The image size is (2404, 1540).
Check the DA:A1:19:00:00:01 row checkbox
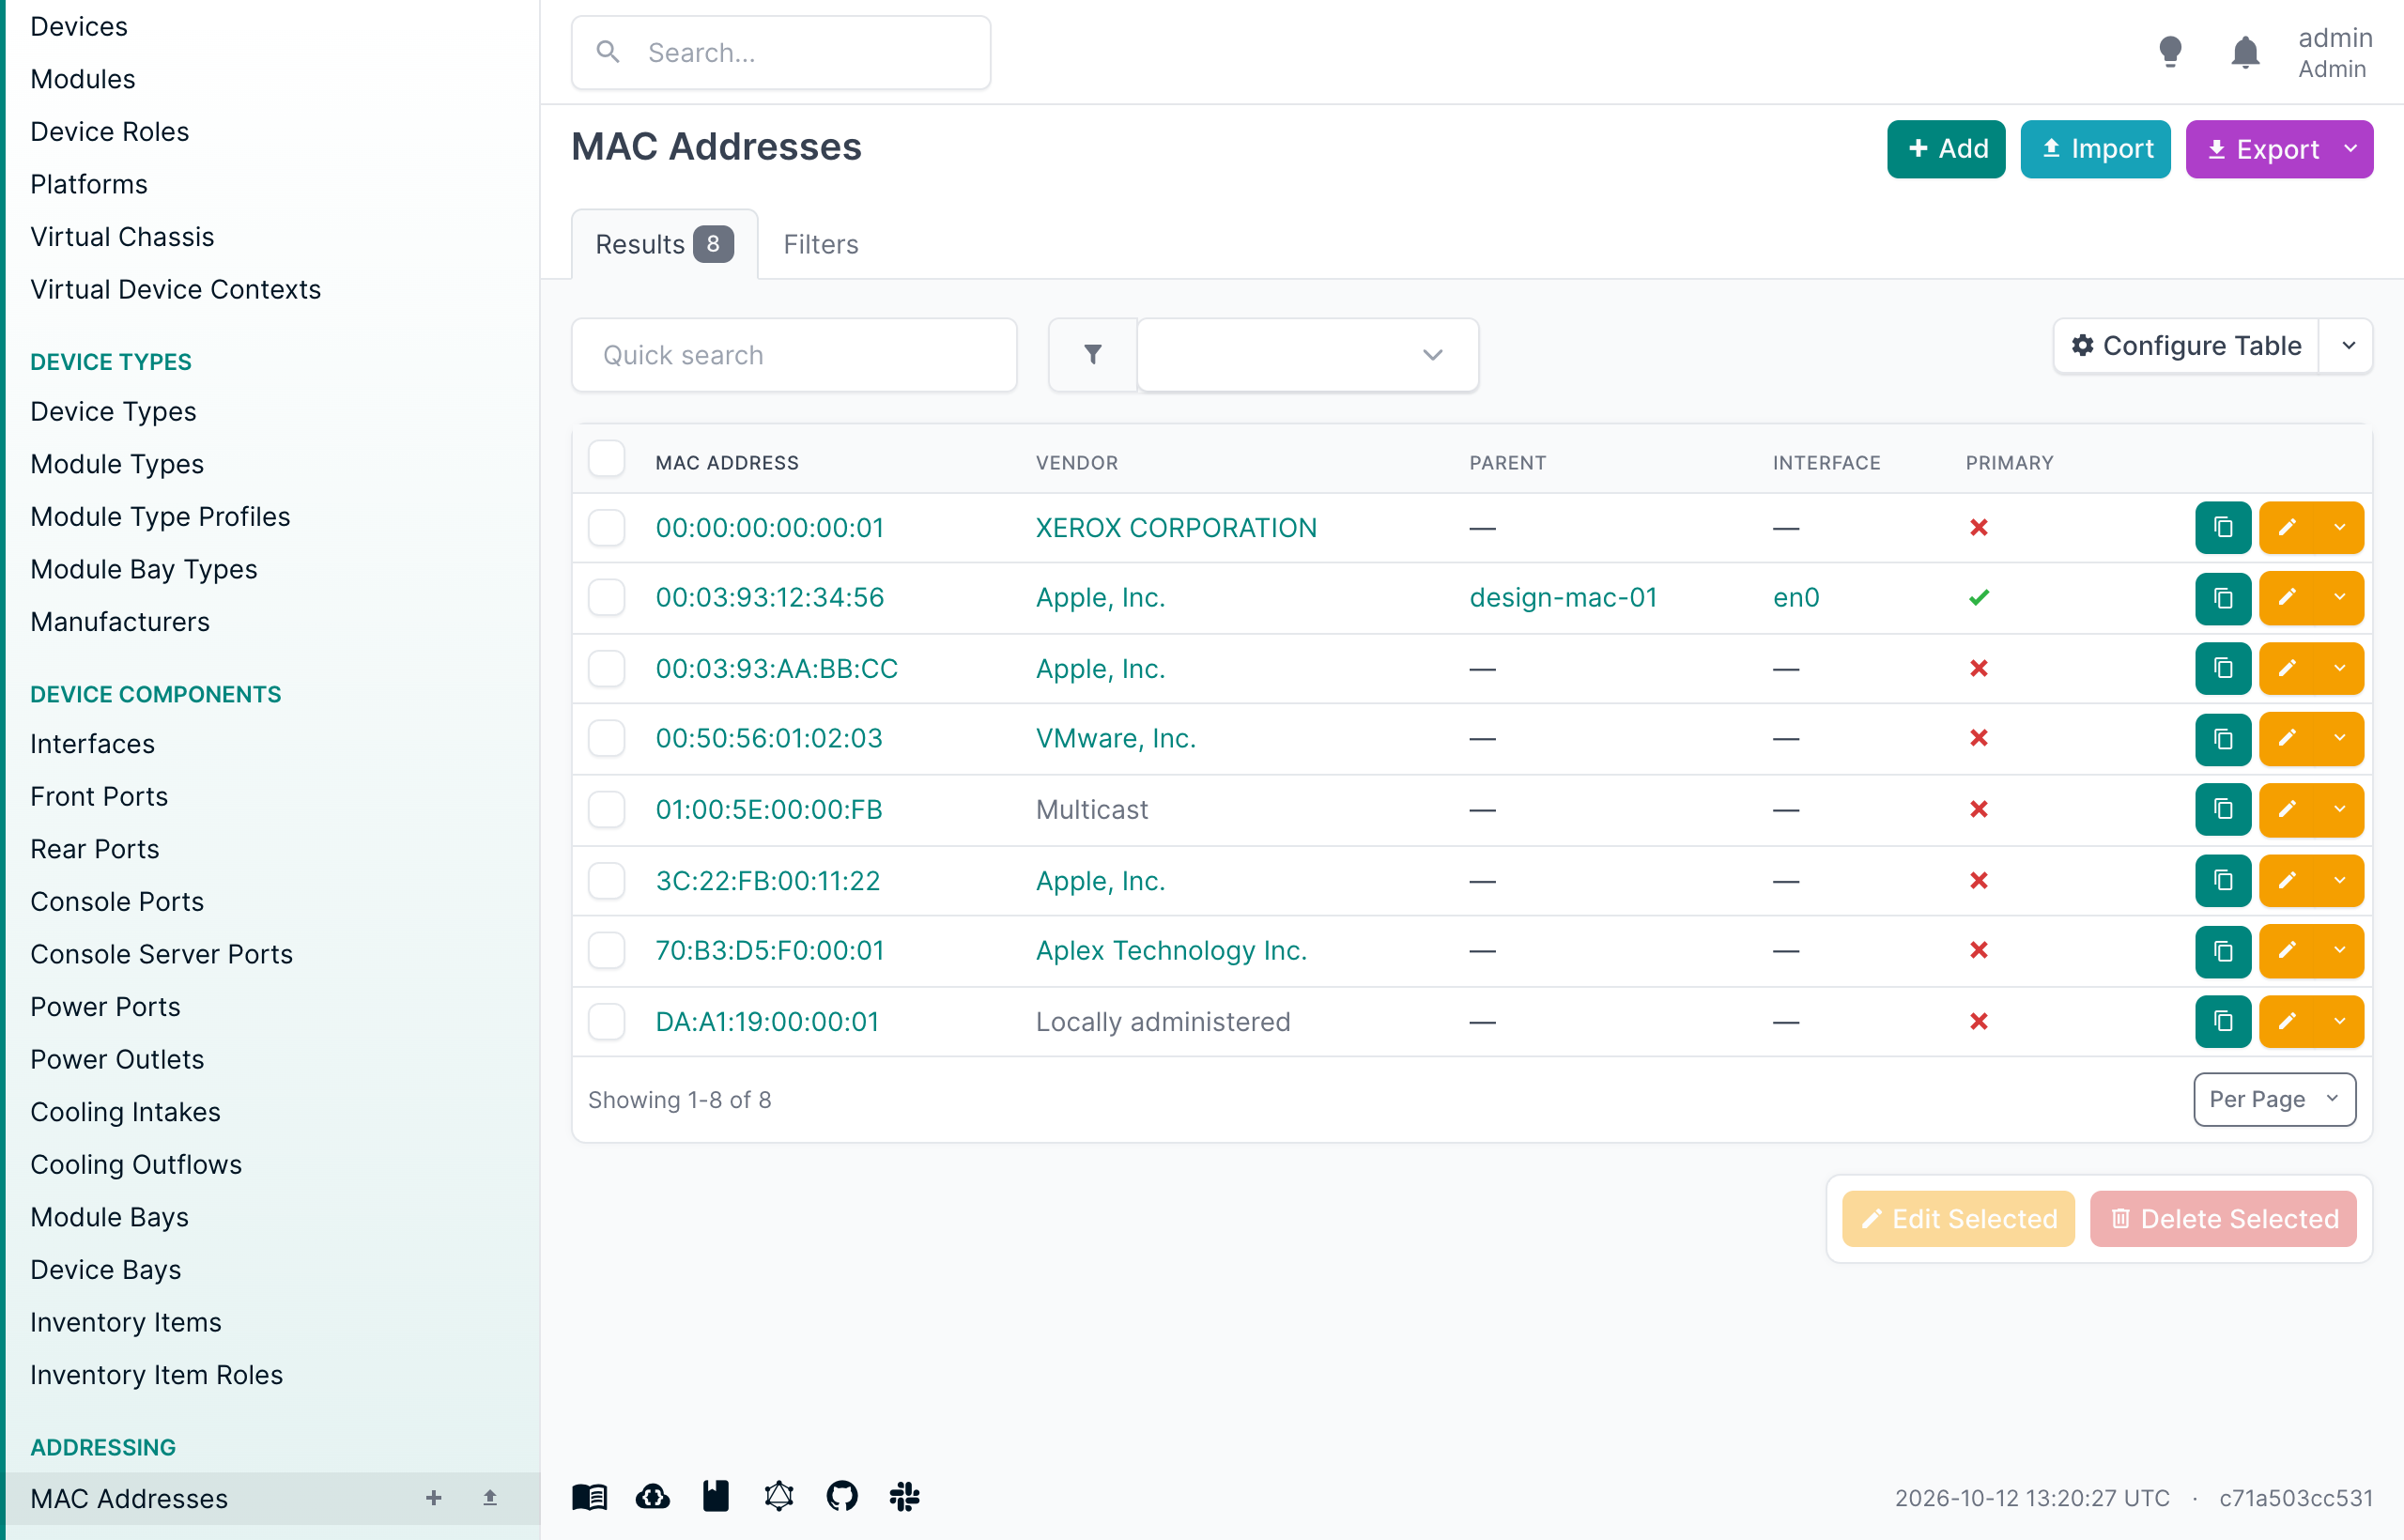606,1021
